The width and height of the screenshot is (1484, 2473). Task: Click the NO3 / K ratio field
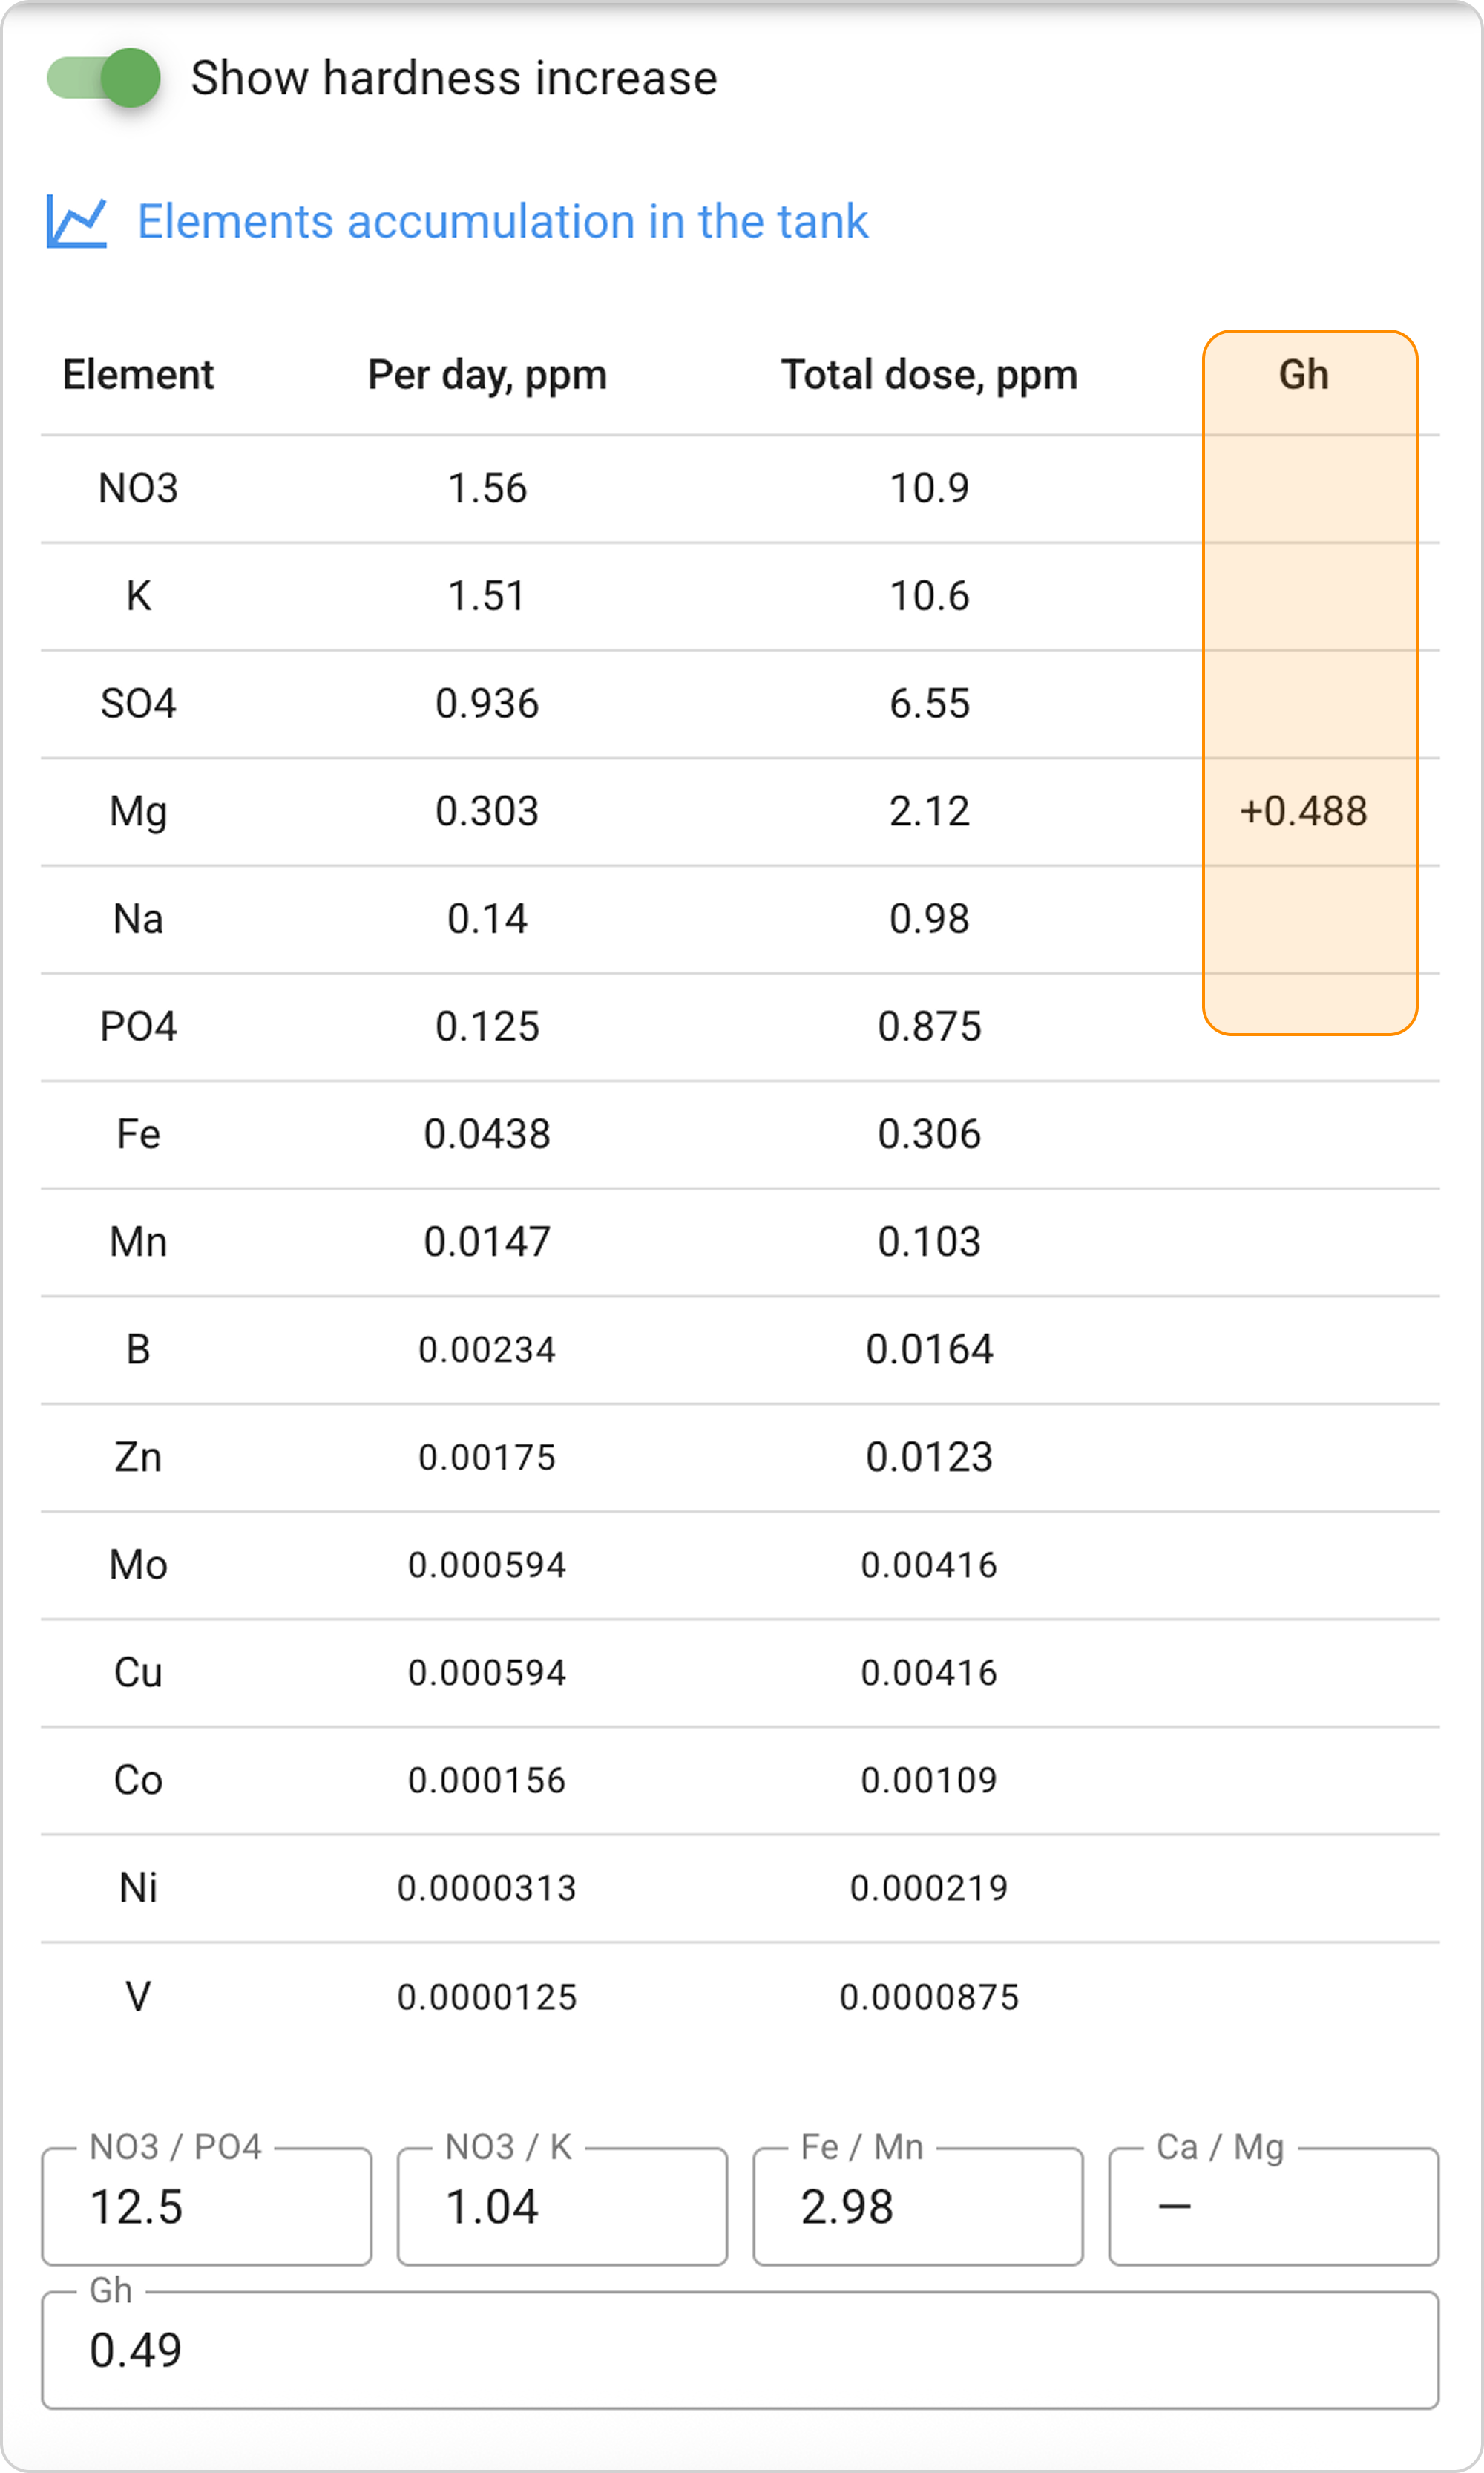pos(562,2206)
